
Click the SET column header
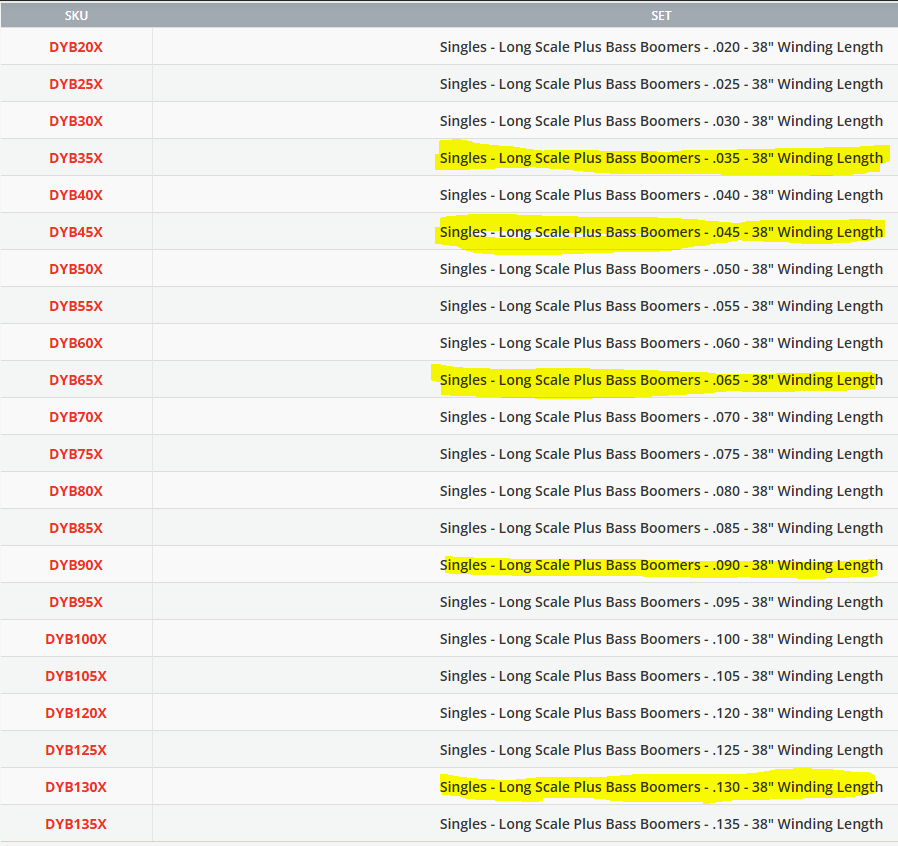coord(661,15)
